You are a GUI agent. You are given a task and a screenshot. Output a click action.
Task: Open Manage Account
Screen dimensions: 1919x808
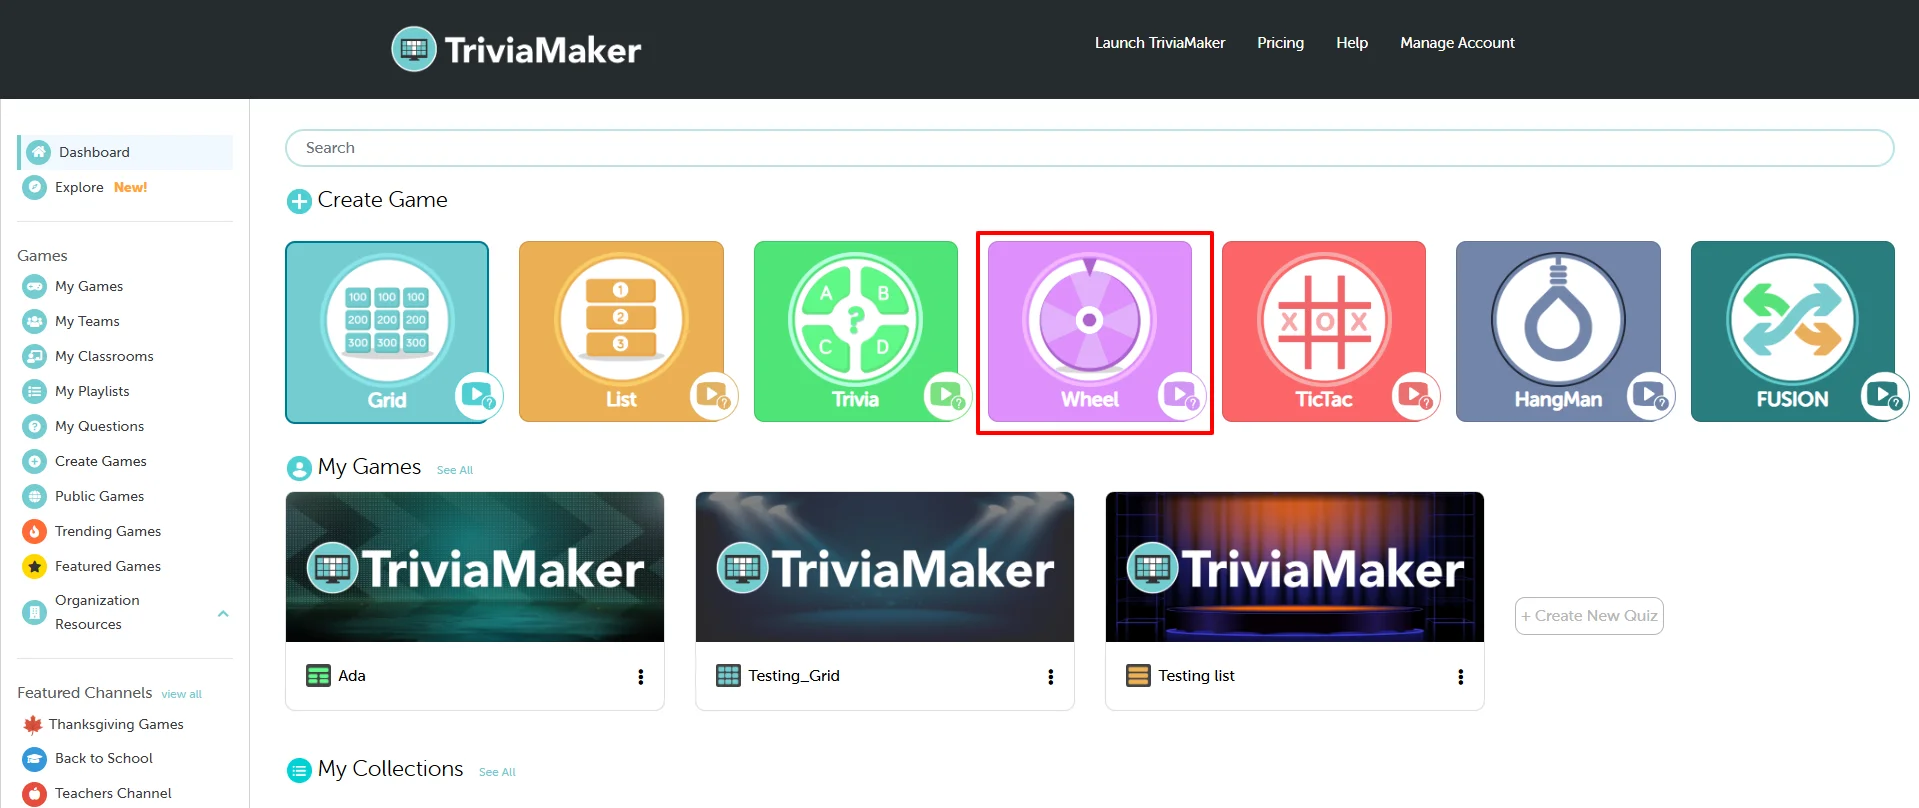(x=1457, y=43)
